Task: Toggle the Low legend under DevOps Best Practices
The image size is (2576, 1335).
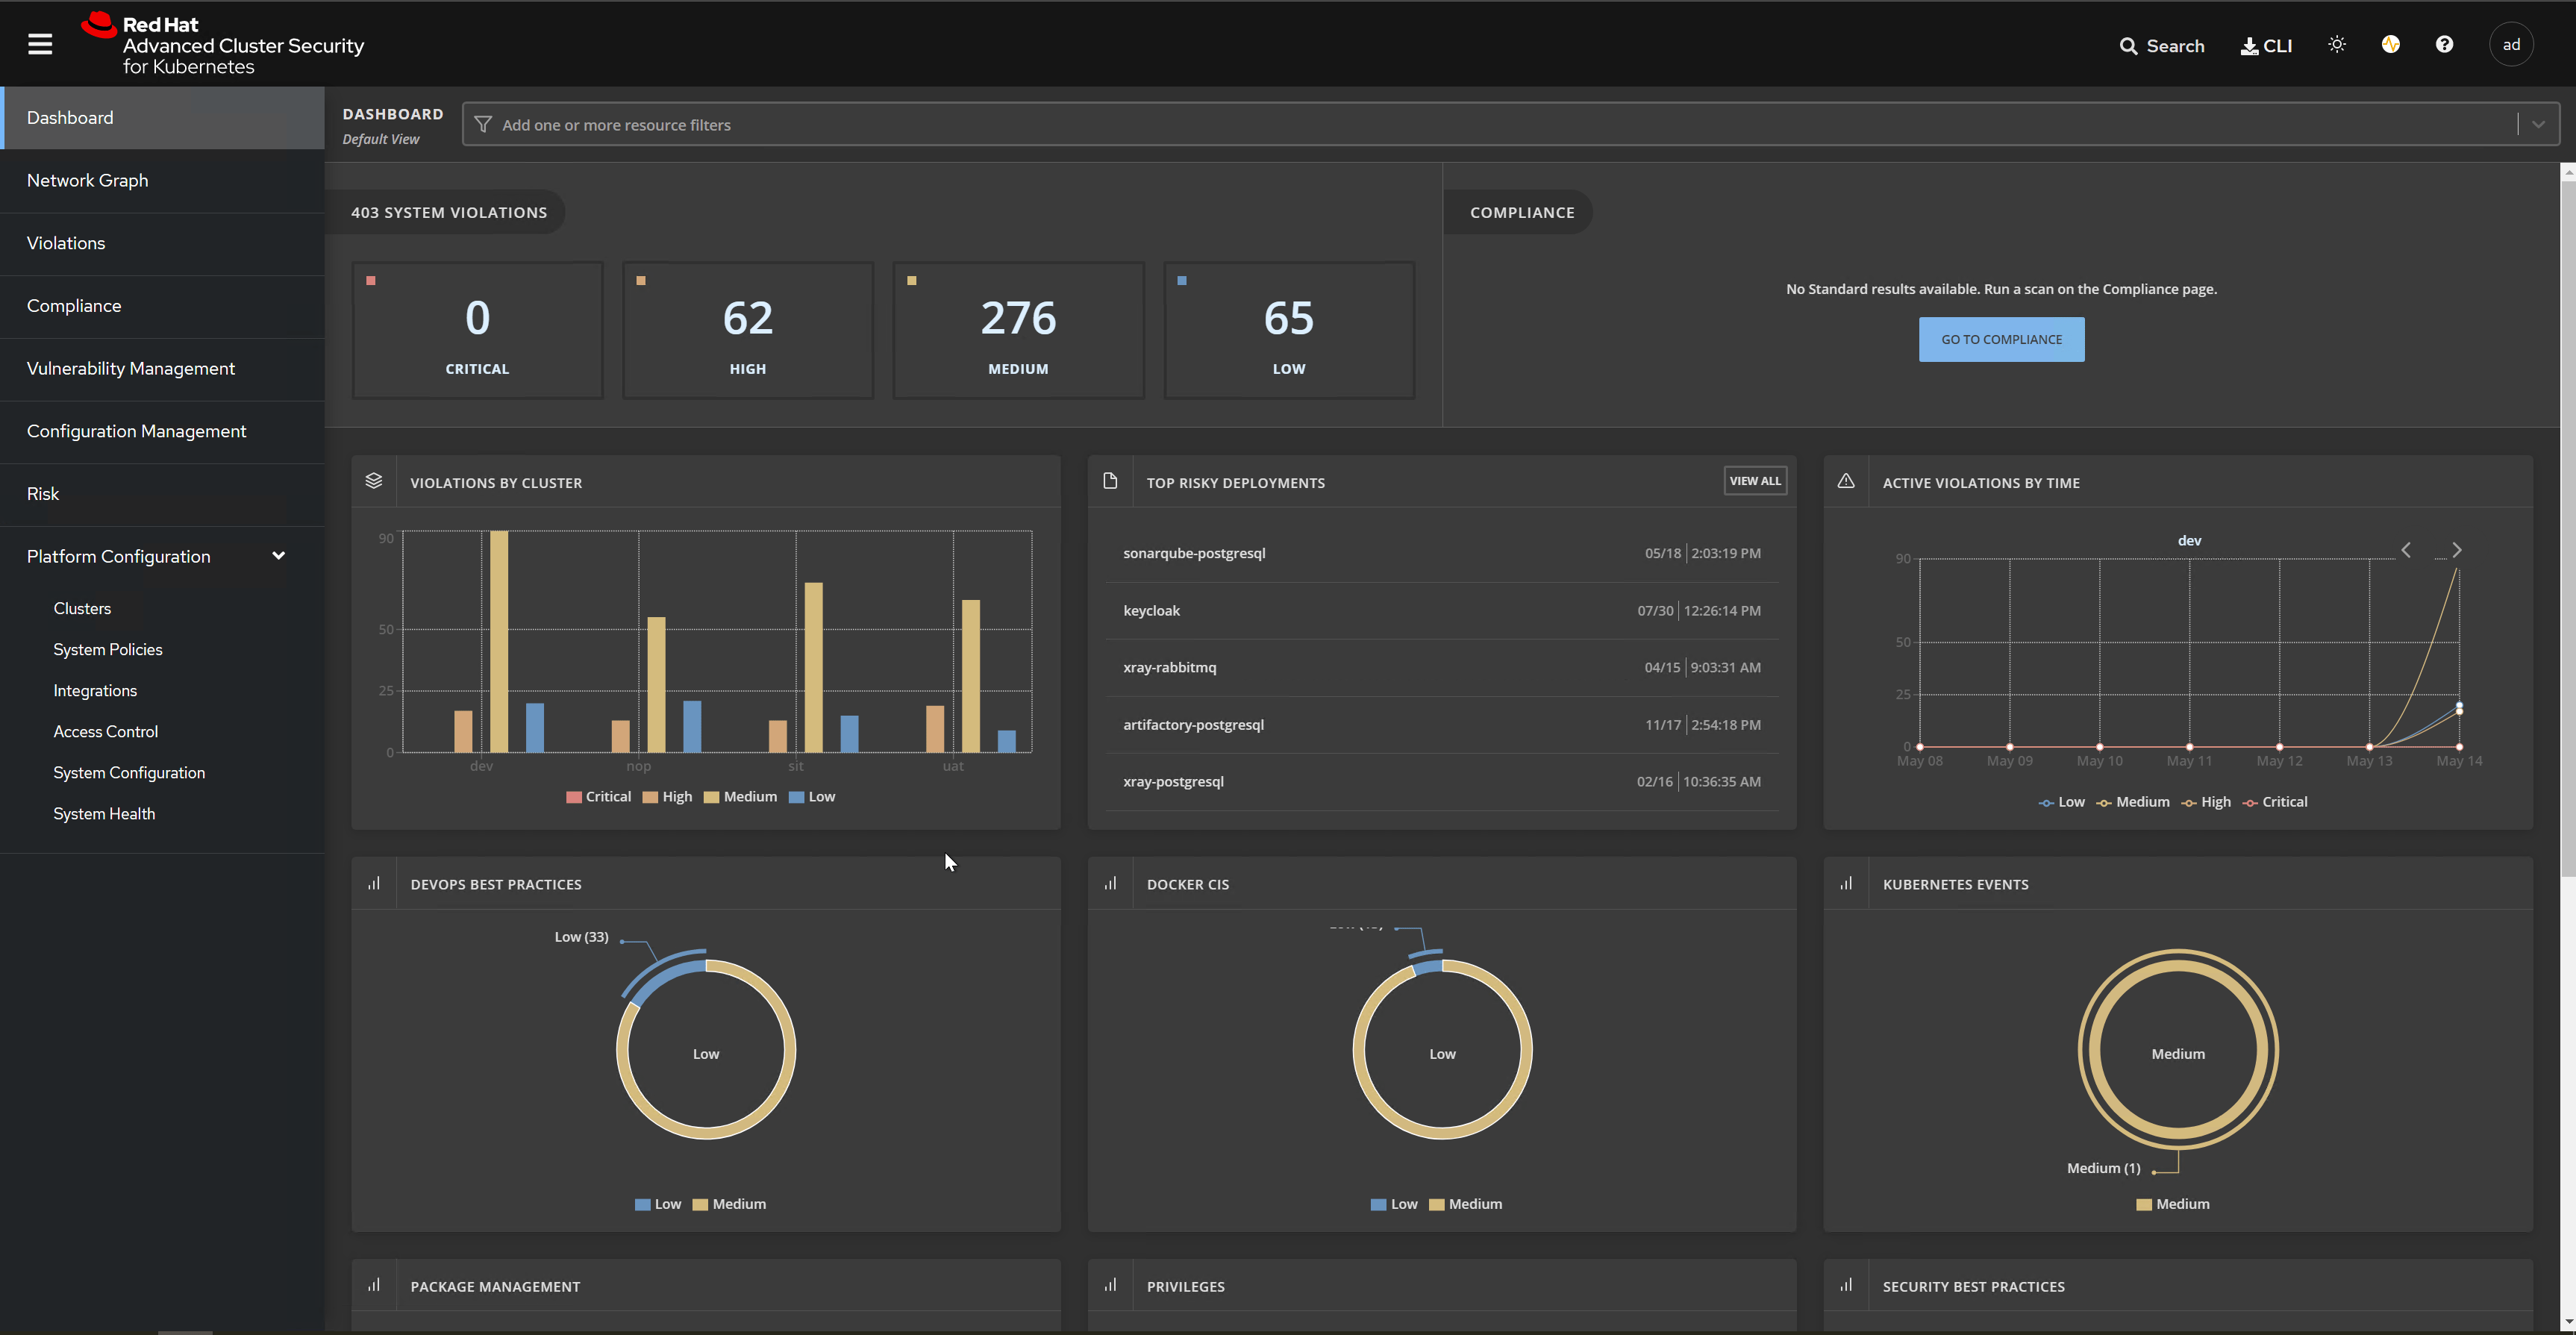Action: (x=657, y=1203)
